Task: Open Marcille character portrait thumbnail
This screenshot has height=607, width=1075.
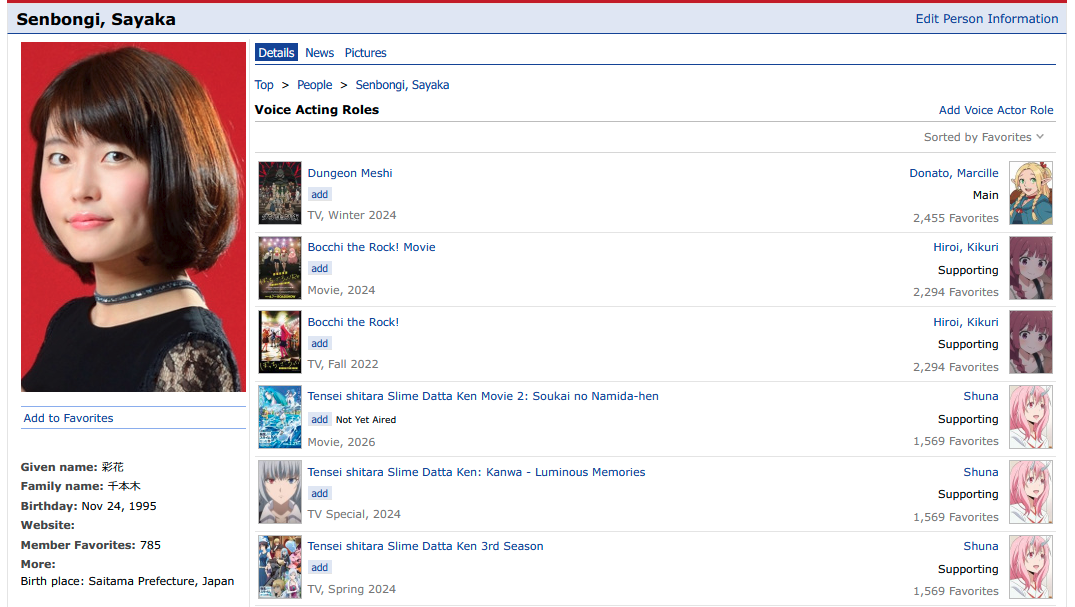Action: tap(1030, 193)
